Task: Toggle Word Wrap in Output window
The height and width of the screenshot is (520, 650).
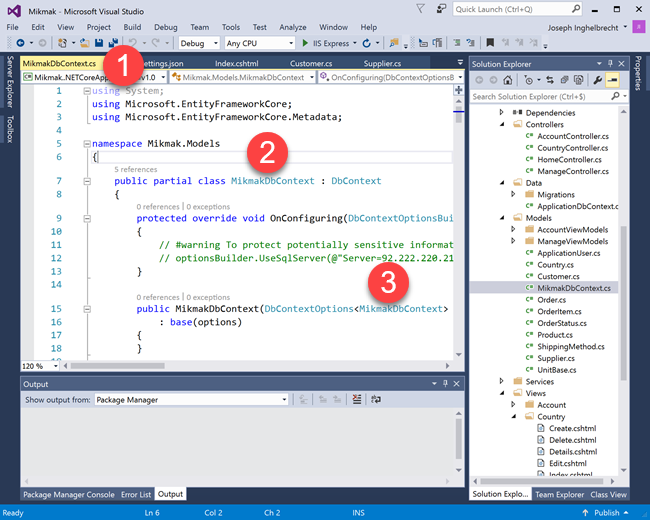Action: tap(376, 400)
